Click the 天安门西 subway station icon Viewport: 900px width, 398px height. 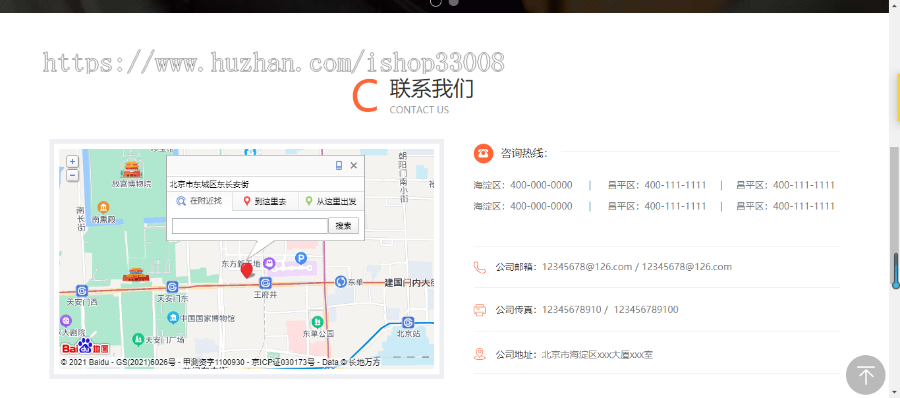(x=82, y=291)
